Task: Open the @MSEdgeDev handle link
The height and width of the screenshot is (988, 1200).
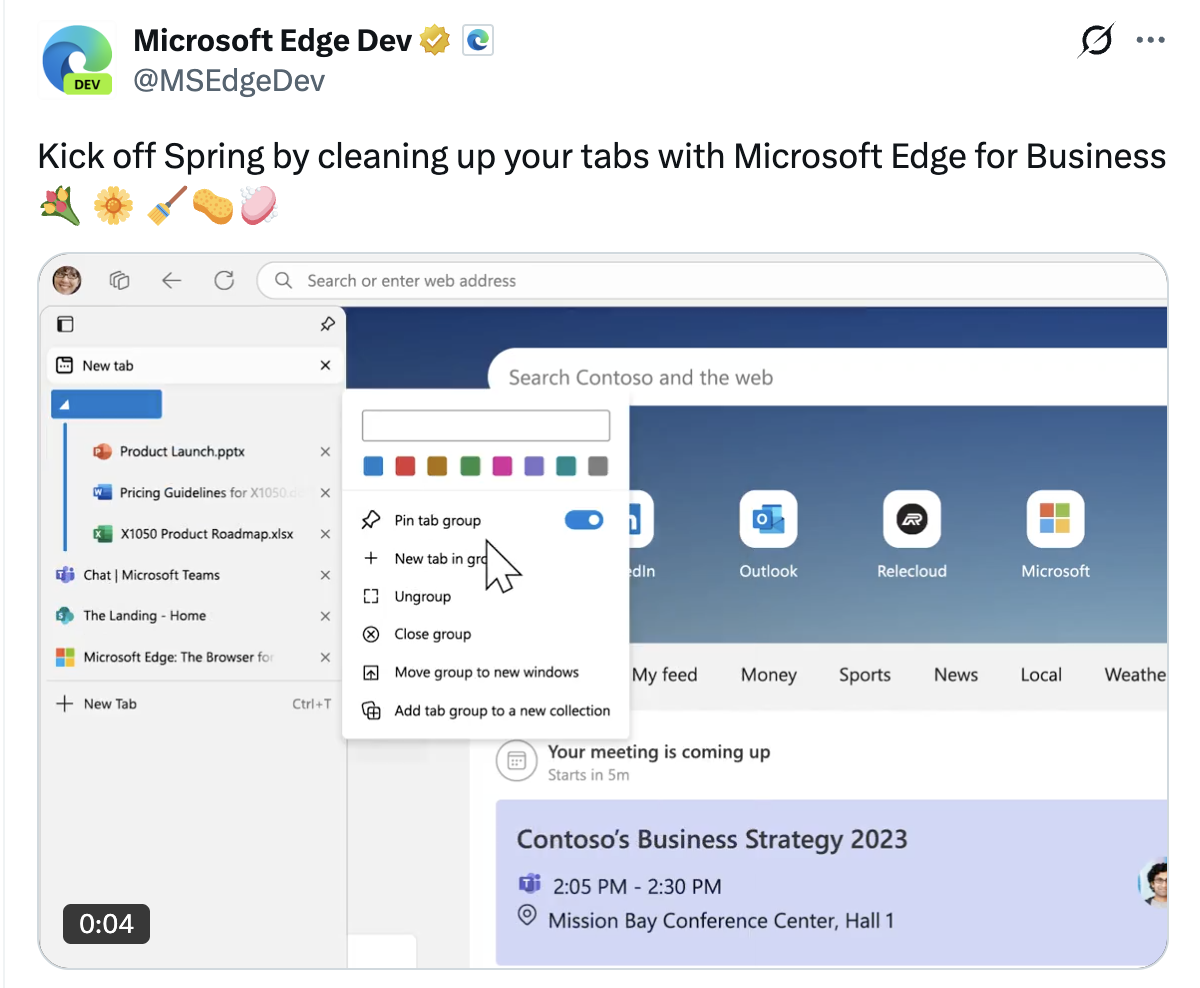Action: (228, 81)
